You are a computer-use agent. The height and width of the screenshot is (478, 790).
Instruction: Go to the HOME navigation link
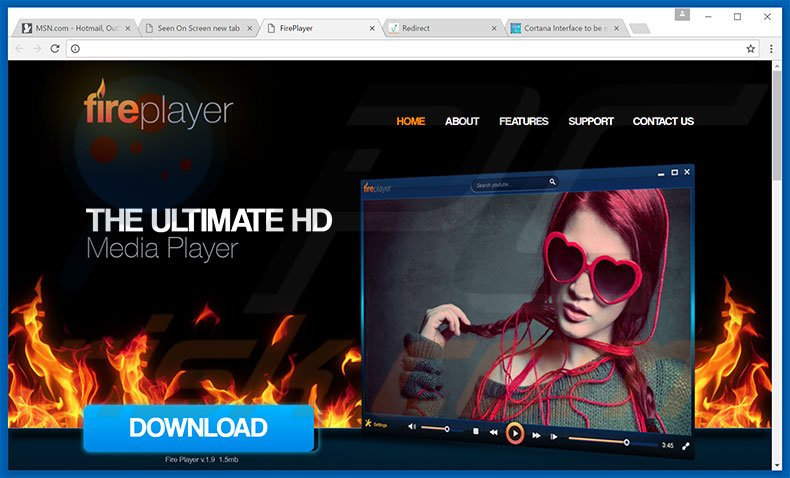[411, 121]
